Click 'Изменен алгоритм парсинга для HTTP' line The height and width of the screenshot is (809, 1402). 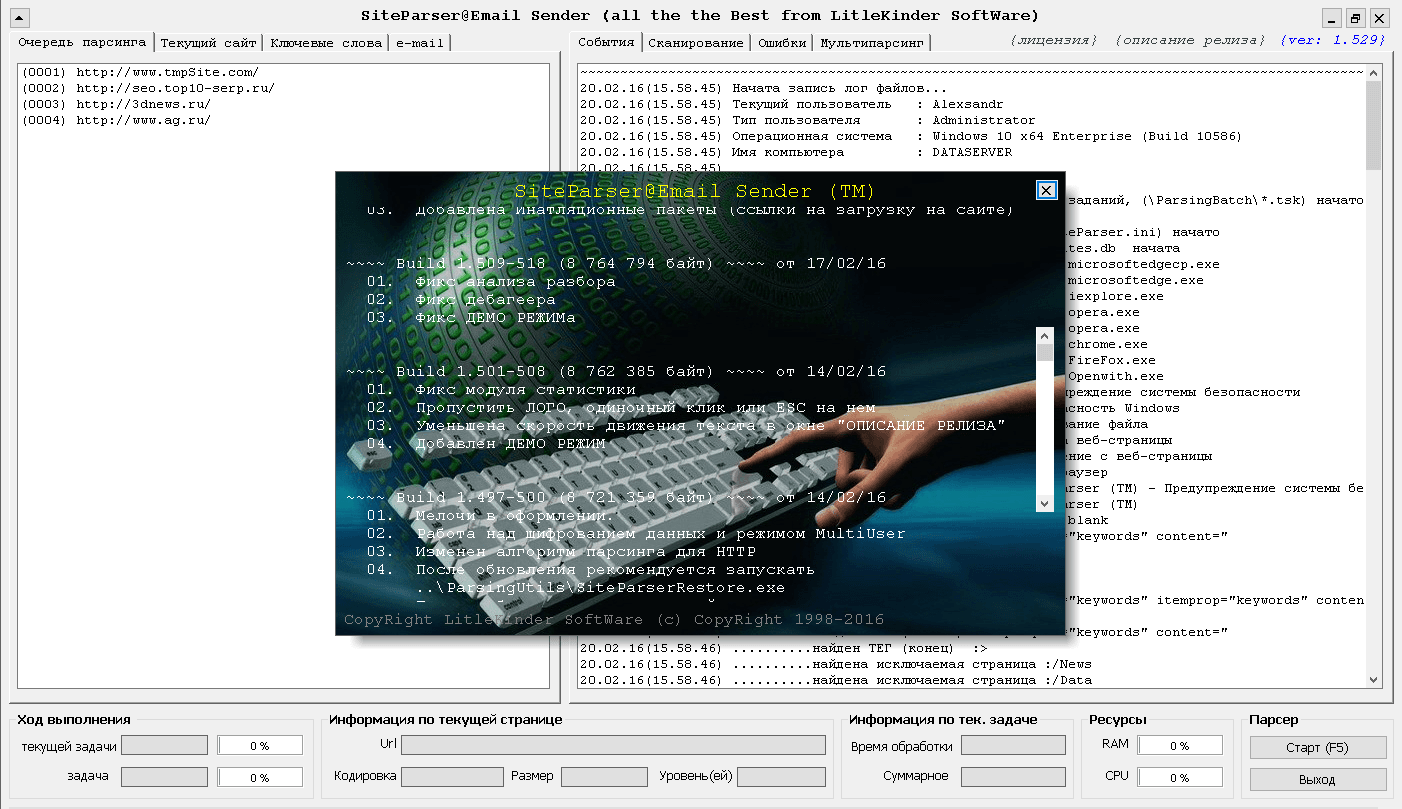point(585,551)
